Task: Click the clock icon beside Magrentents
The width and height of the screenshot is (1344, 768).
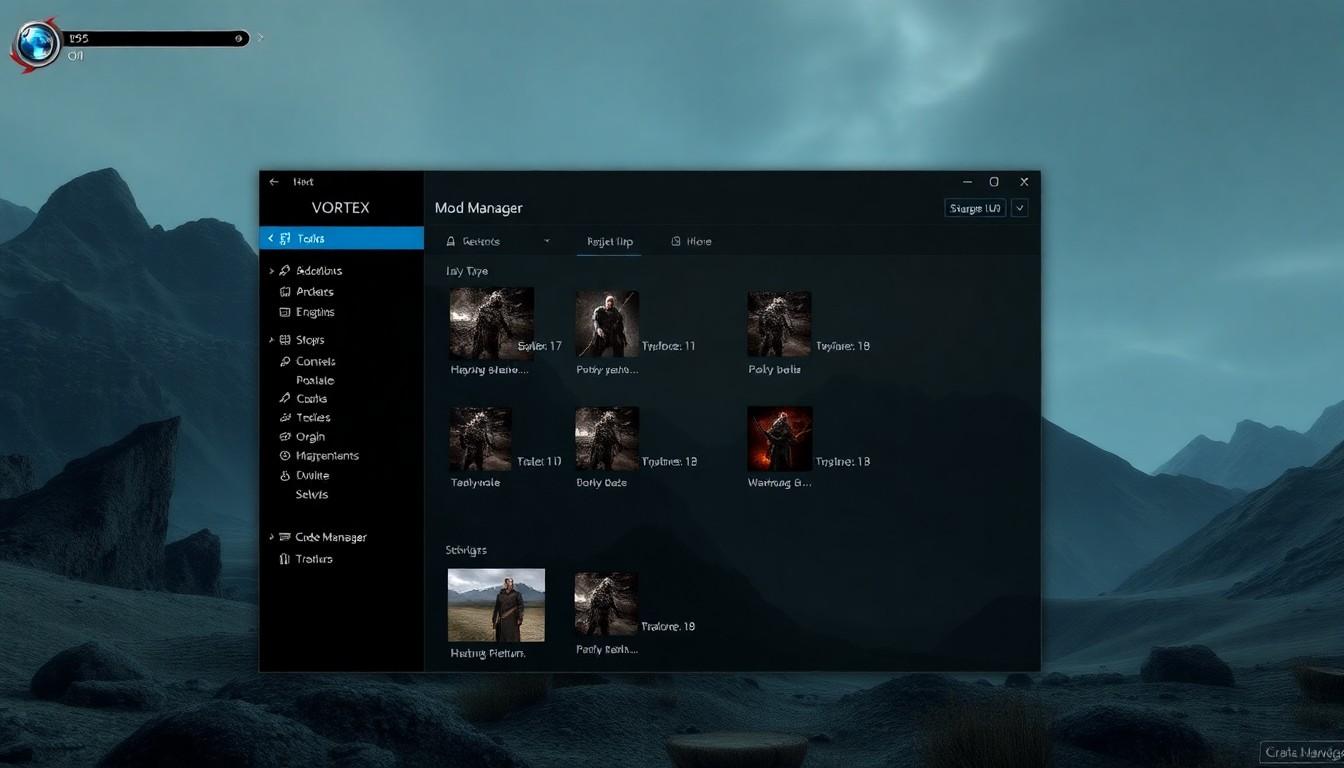Action: point(285,456)
